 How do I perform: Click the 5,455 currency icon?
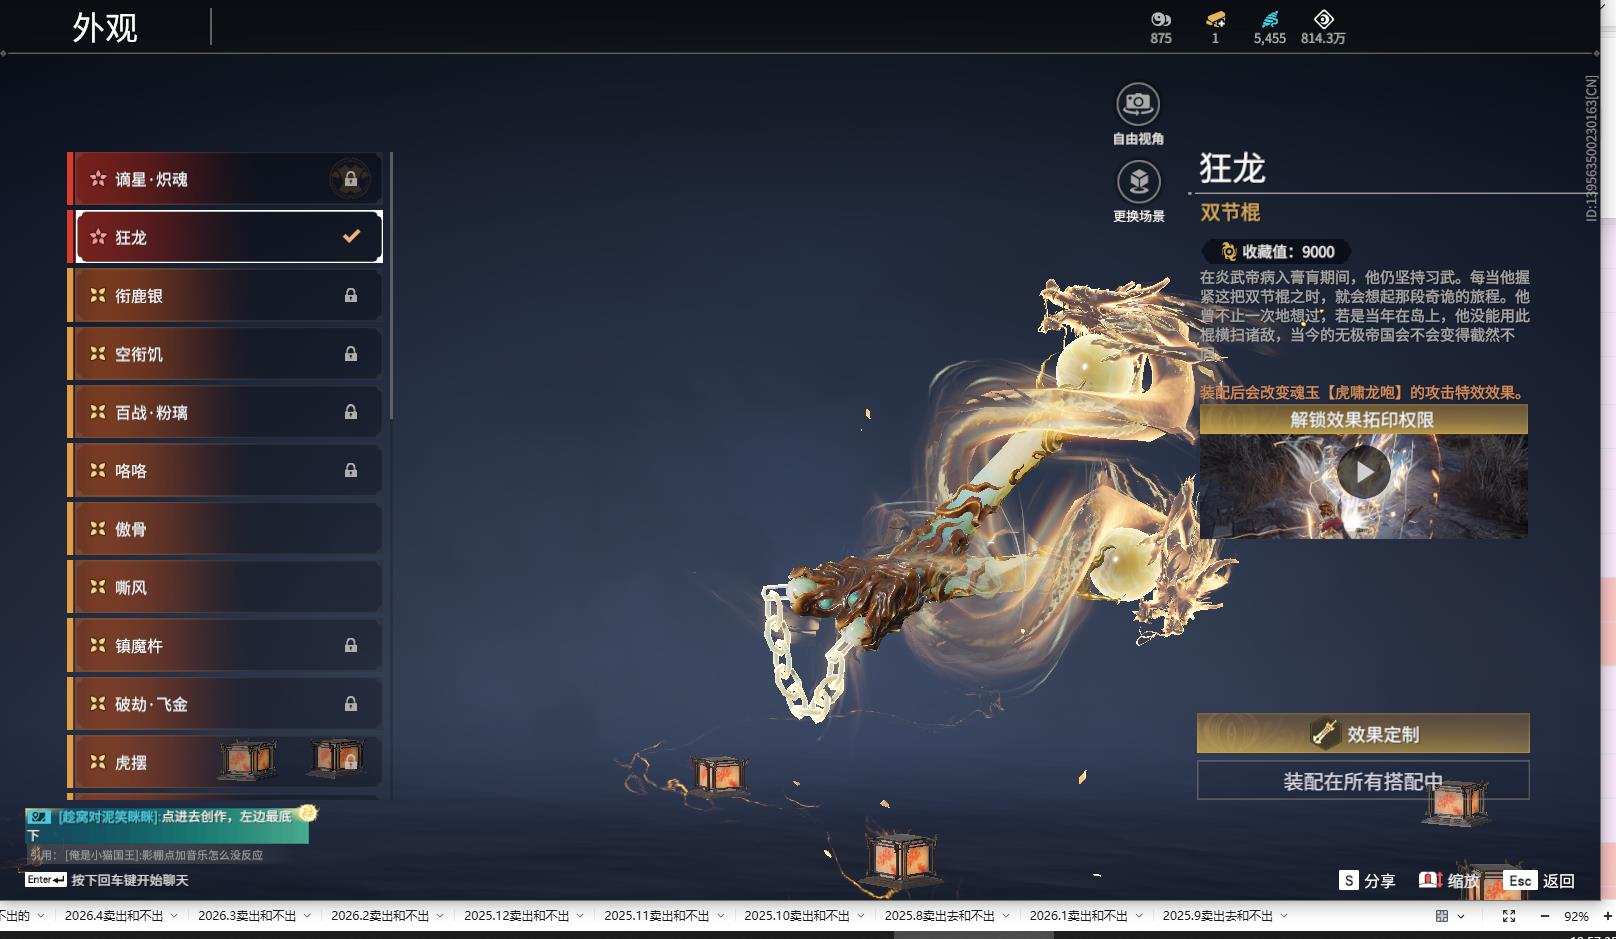[1270, 19]
